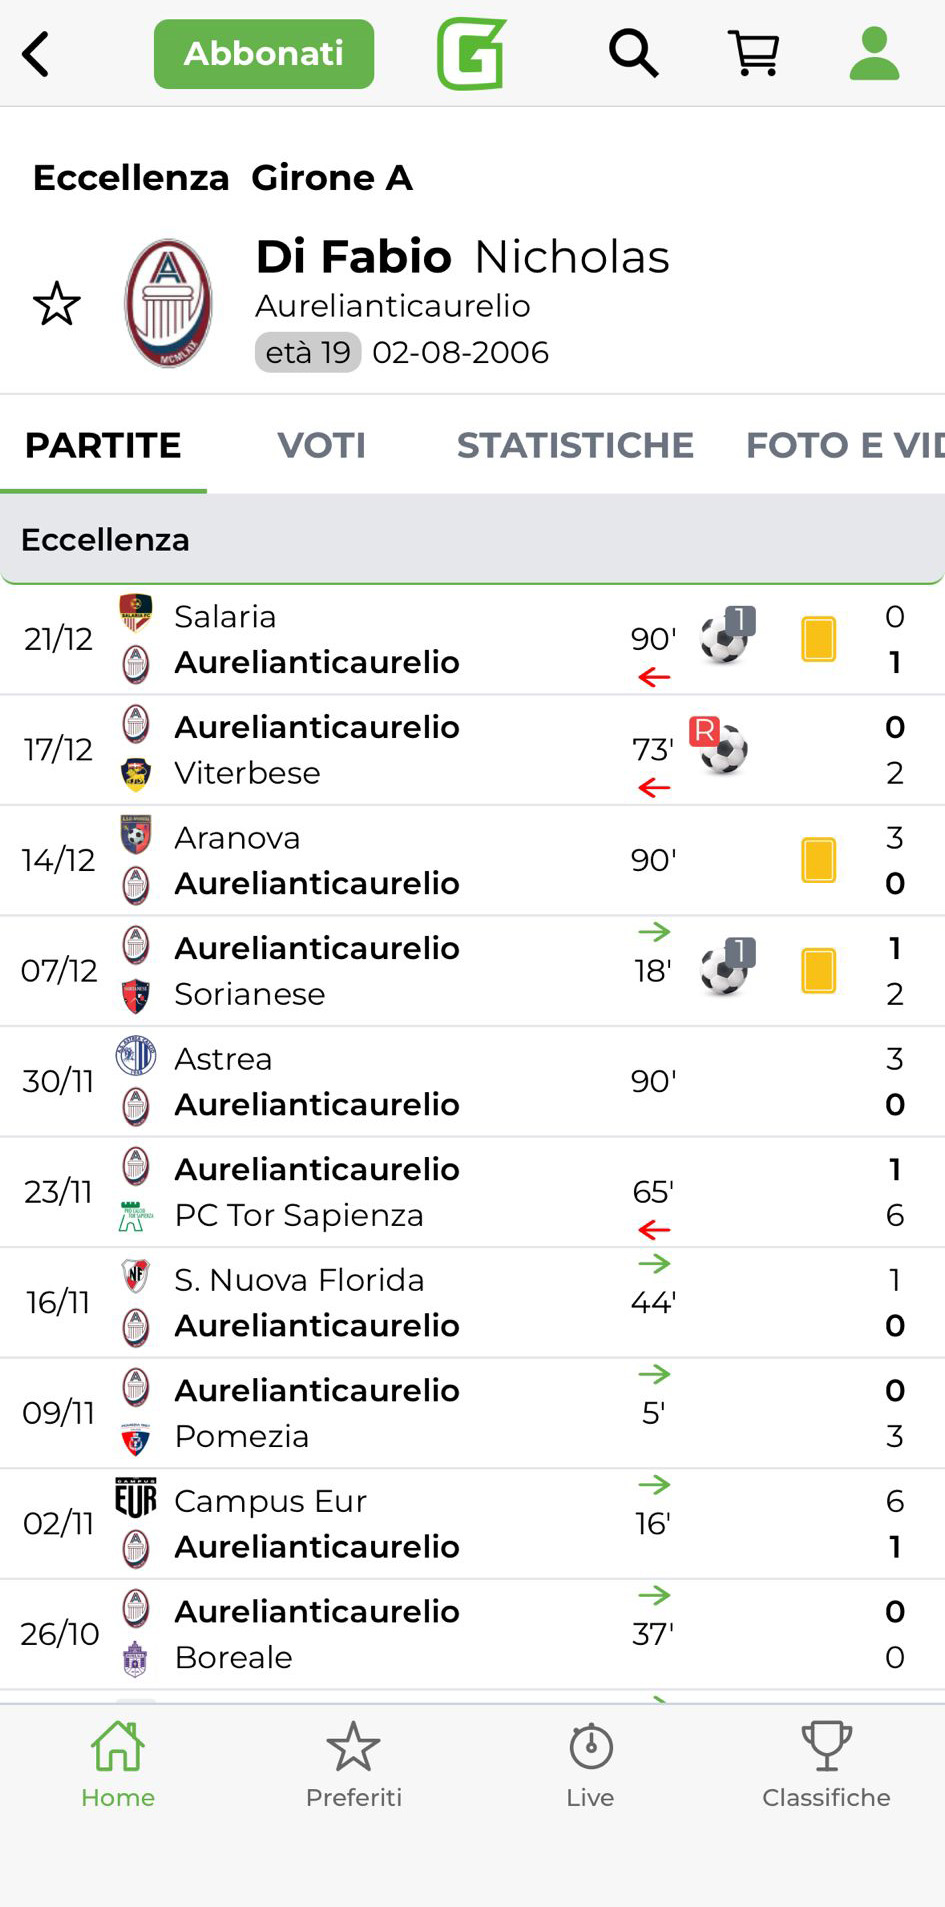Switch to the STATISTICHE tab

(x=575, y=445)
